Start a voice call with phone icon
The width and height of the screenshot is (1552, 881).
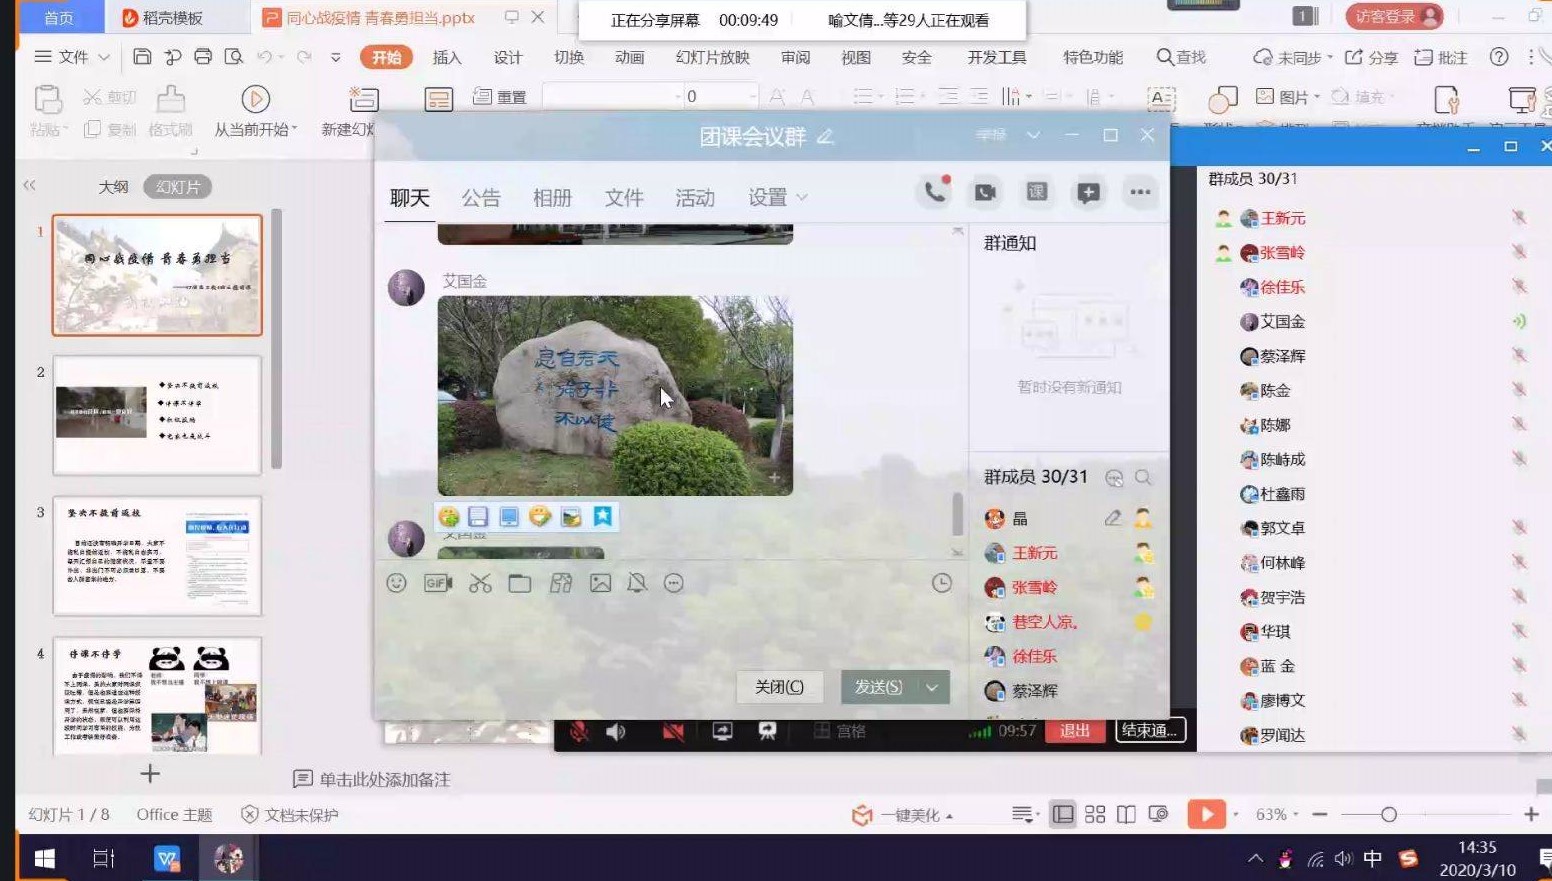[x=934, y=192]
